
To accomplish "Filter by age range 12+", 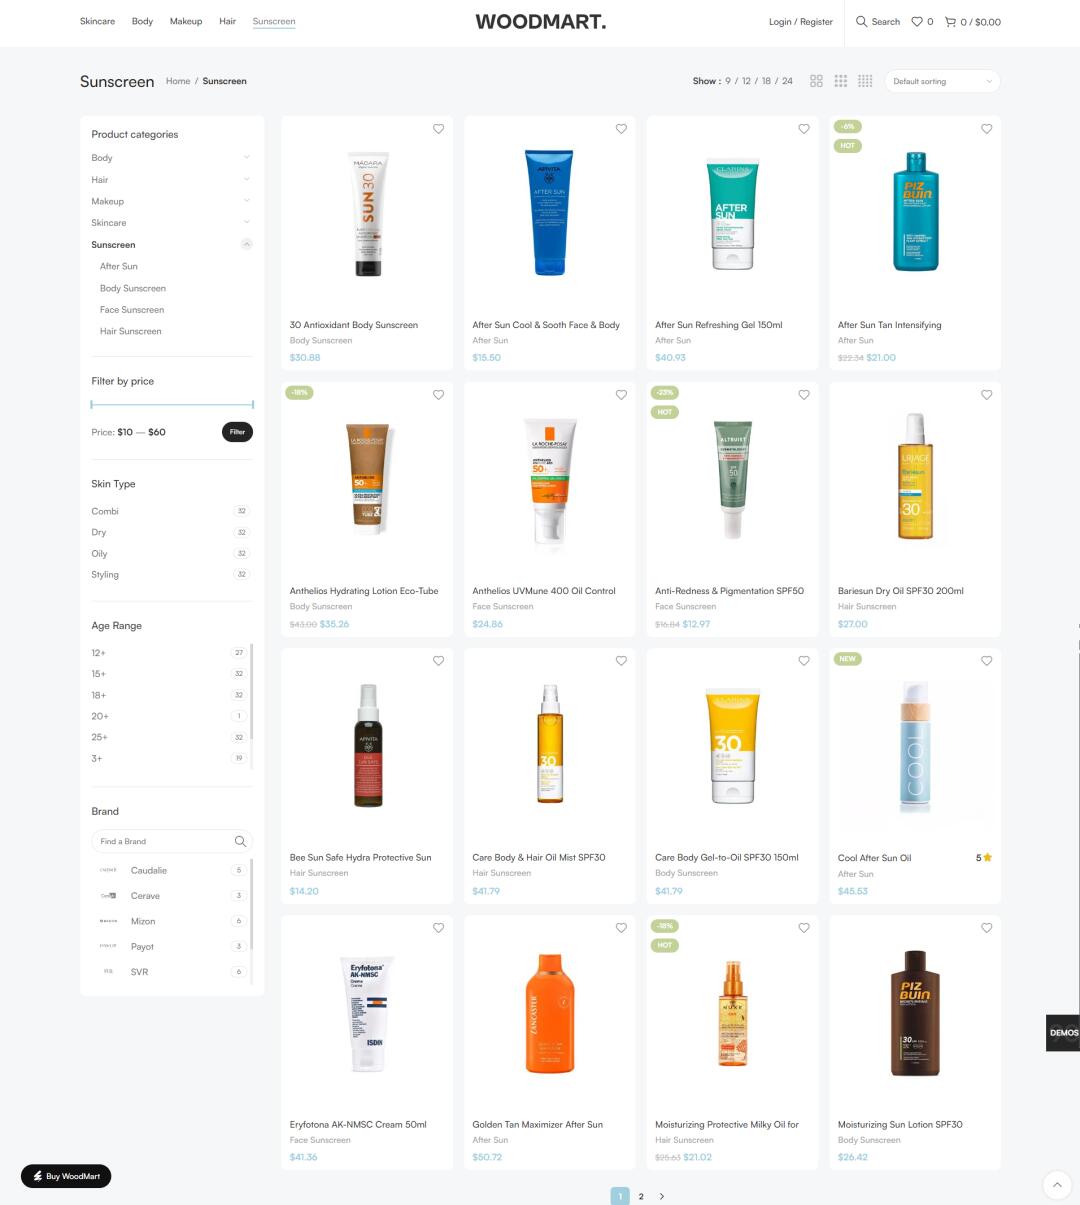I will click(x=98, y=653).
